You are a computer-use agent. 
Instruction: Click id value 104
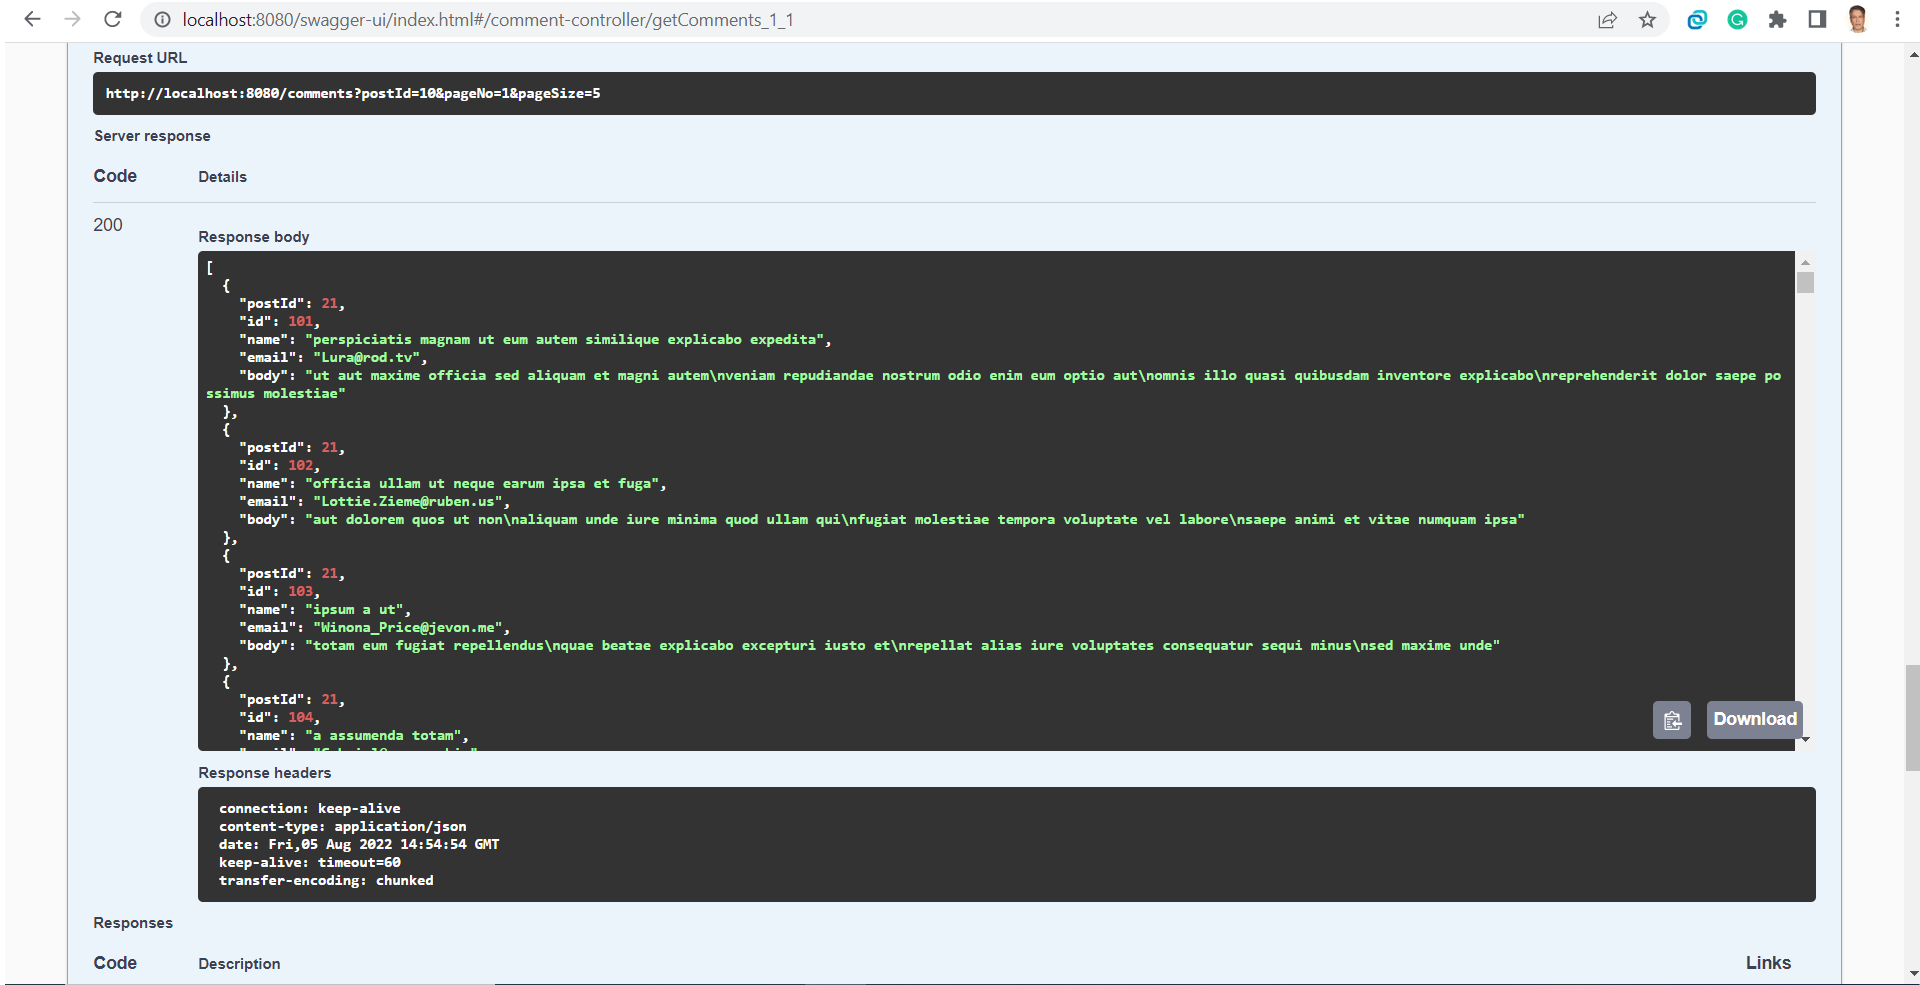click(301, 717)
